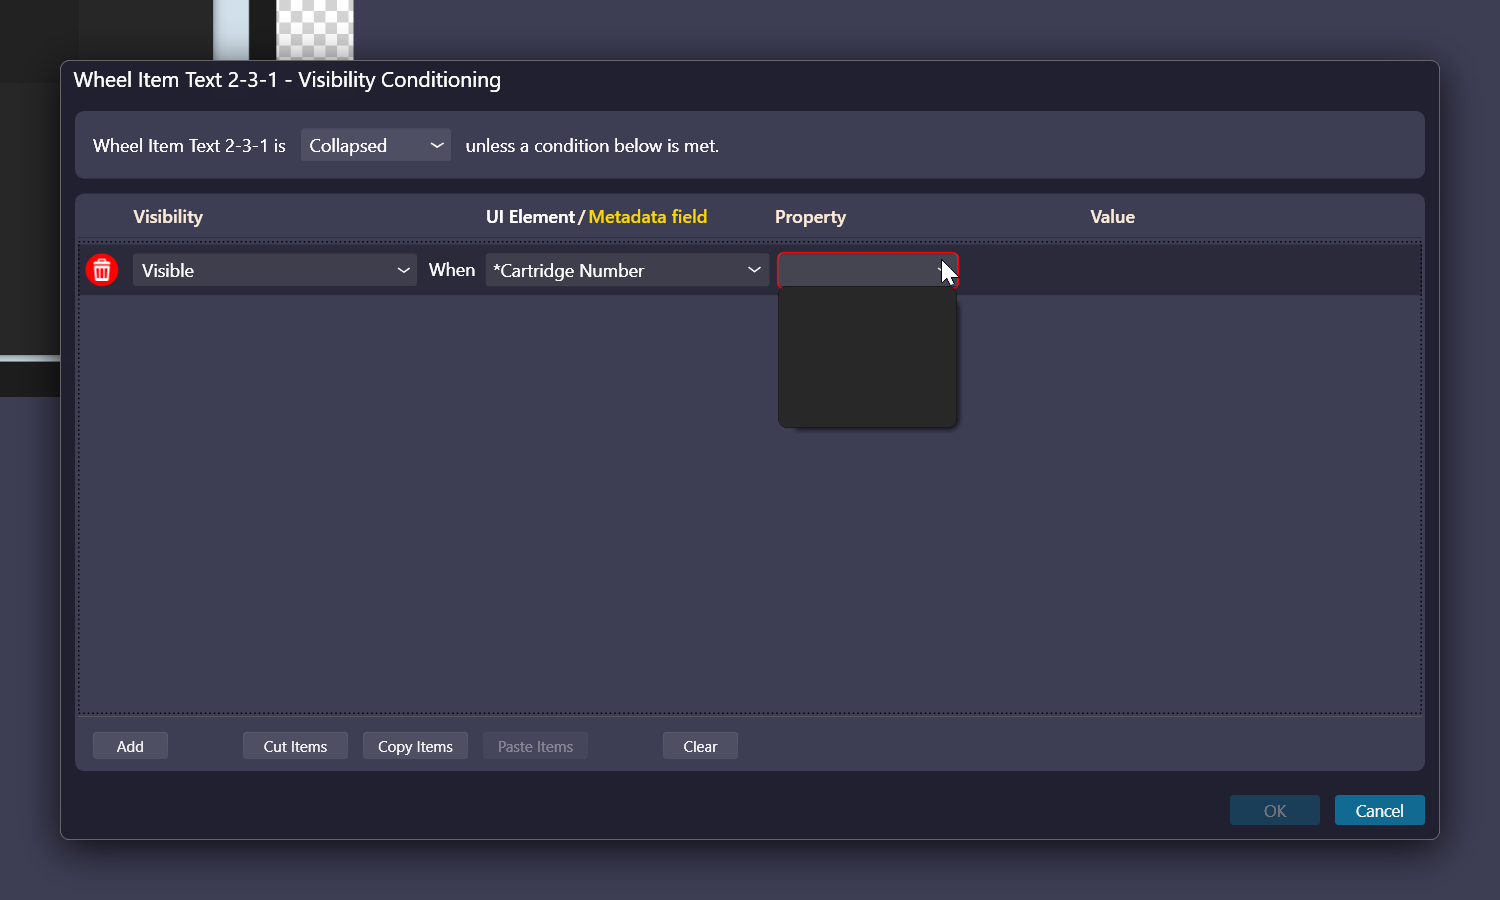Cancel the Visibility Conditioning dialog
The width and height of the screenshot is (1500, 900).
(1379, 810)
